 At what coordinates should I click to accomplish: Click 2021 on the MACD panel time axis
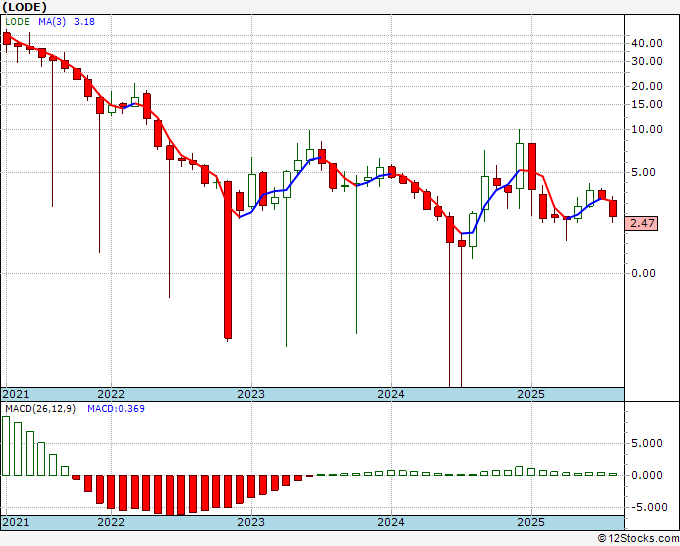(x=16, y=522)
